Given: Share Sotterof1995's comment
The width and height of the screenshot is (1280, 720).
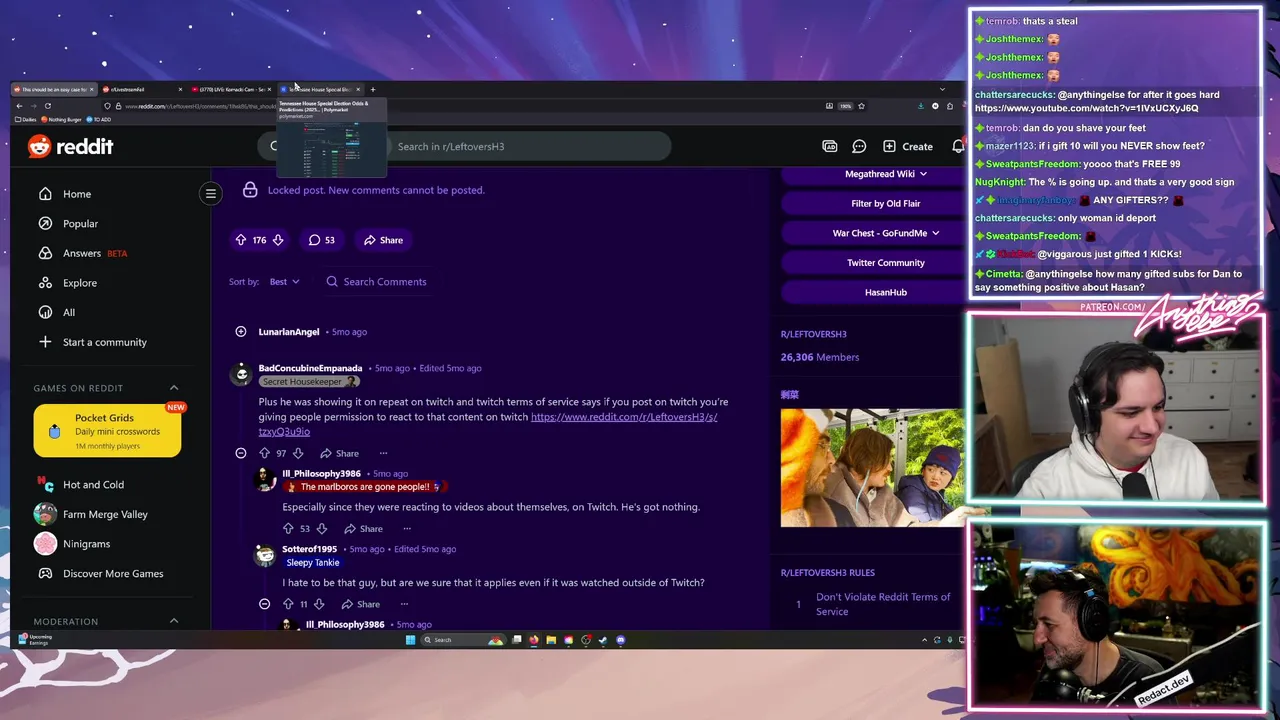Looking at the screenshot, I should click(x=360, y=604).
